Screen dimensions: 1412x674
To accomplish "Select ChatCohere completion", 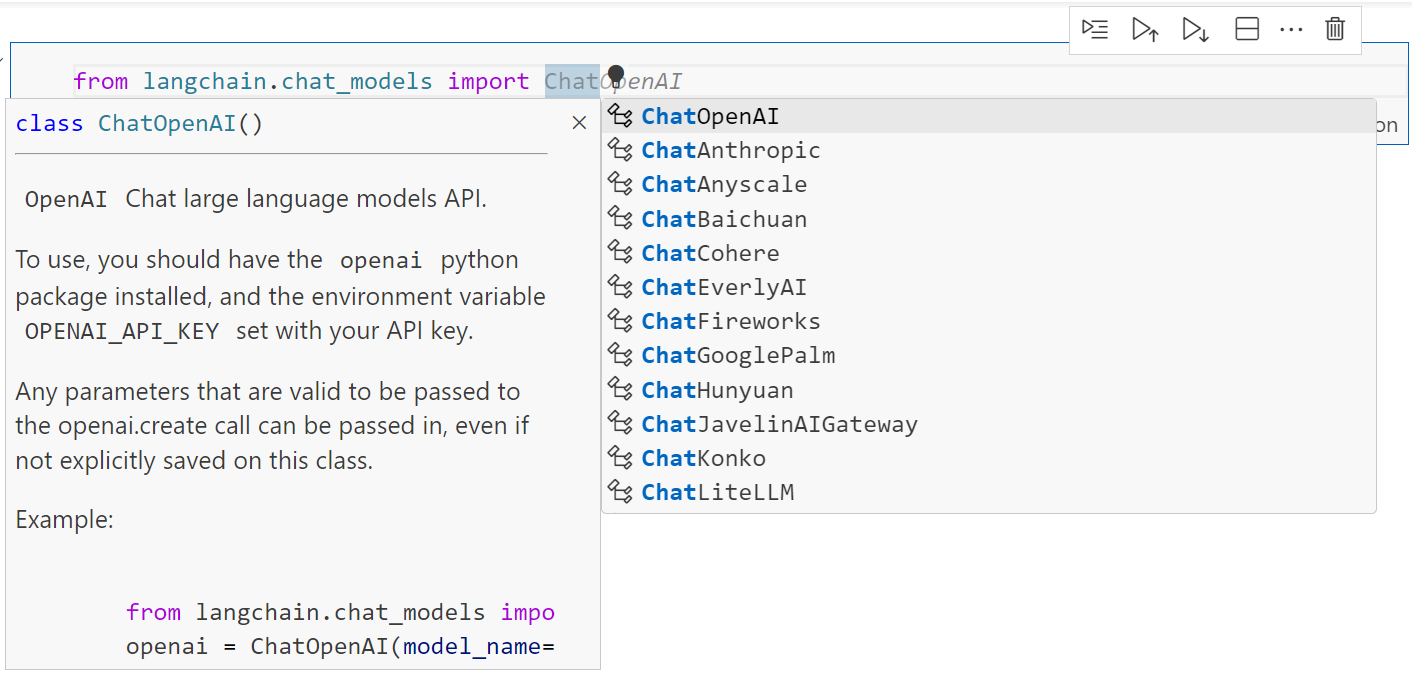I will (988, 253).
